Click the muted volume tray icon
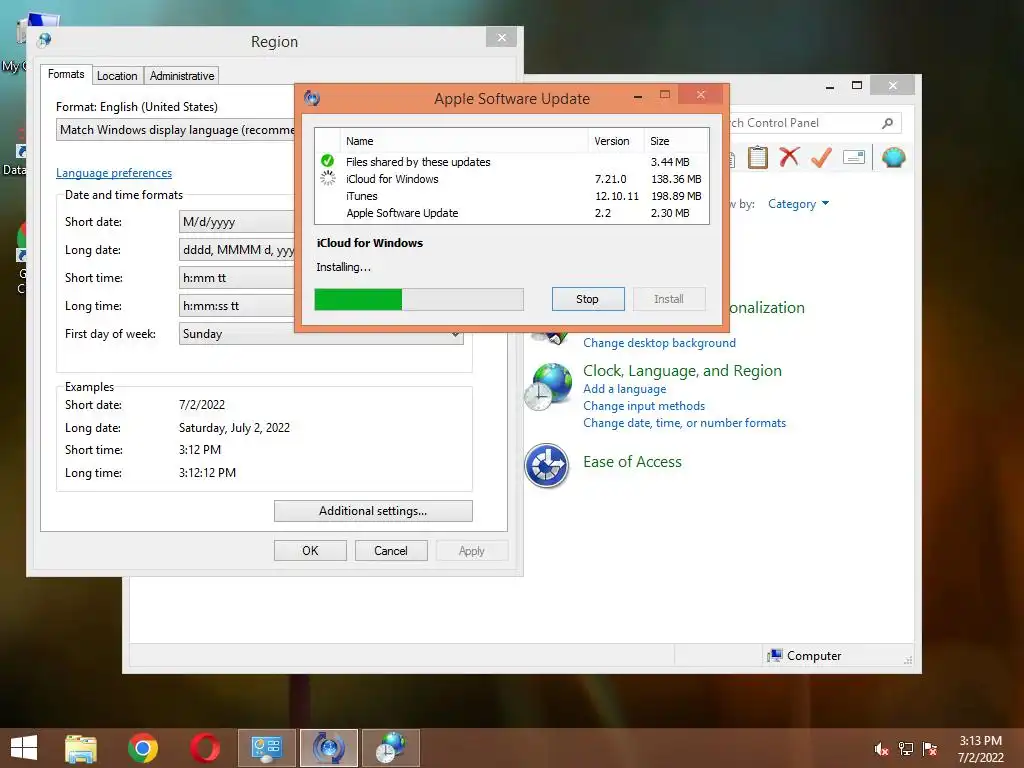This screenshot has width=1024, height=768. point(881,749)
